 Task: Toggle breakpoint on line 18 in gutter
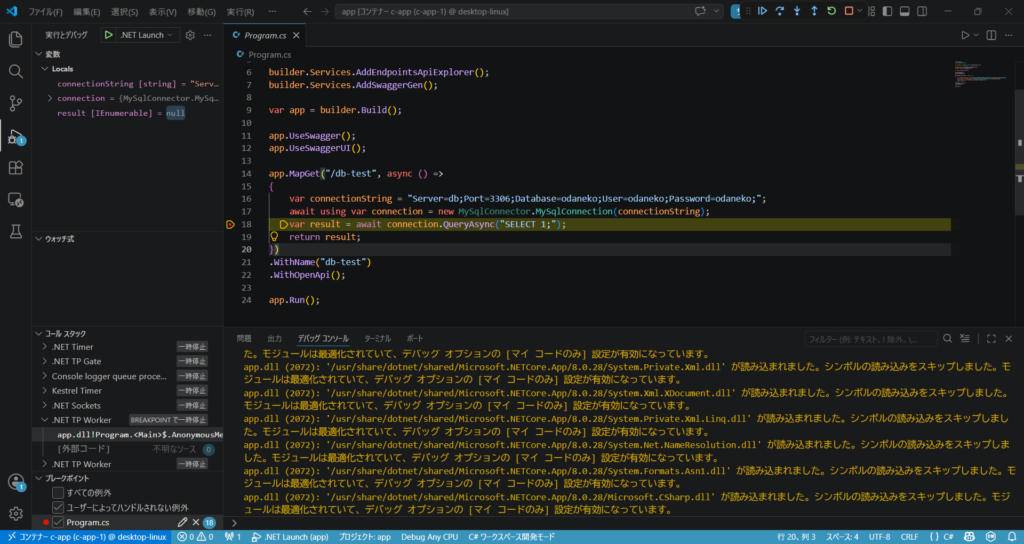click(230, 224)
